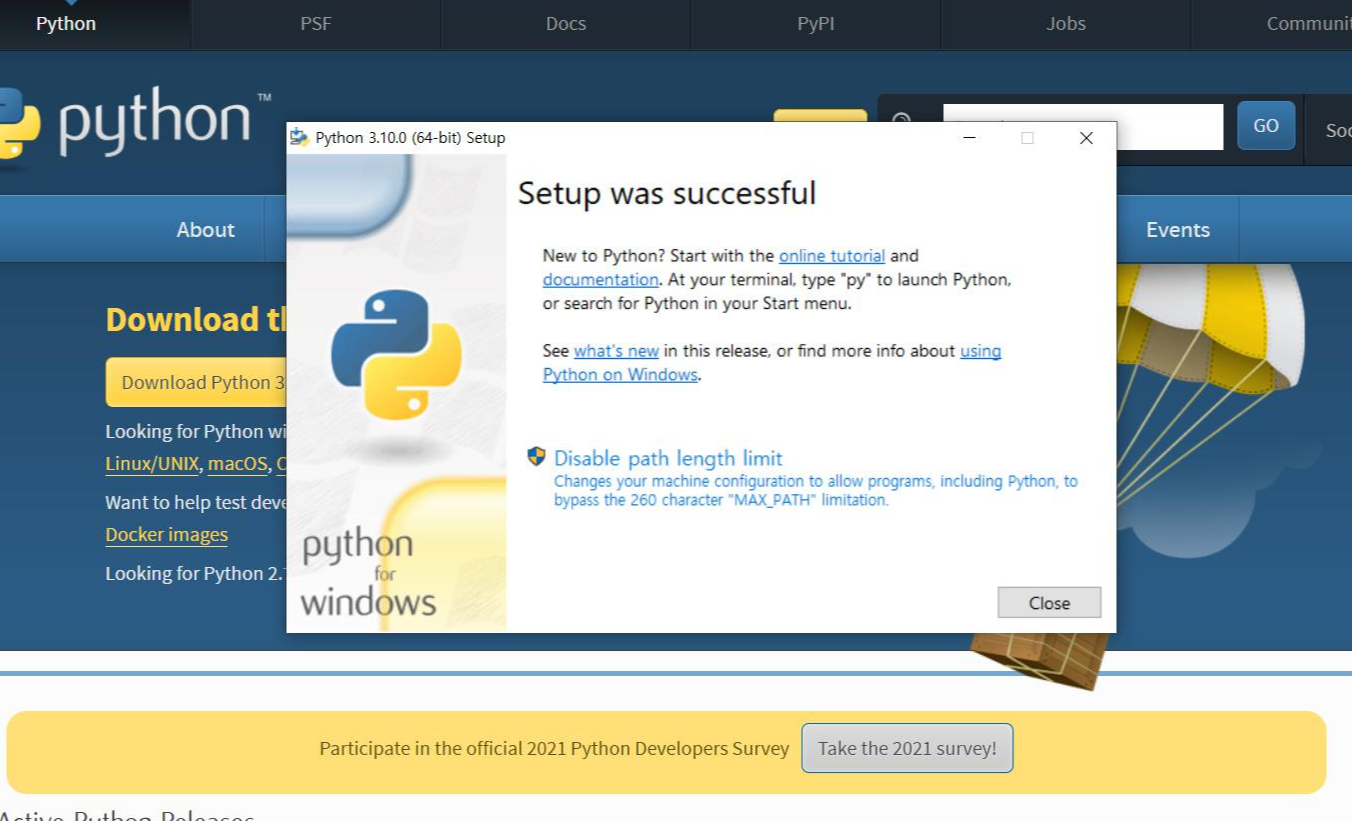Select the Jobs tab on website top bar

[x=1066, y=24]
